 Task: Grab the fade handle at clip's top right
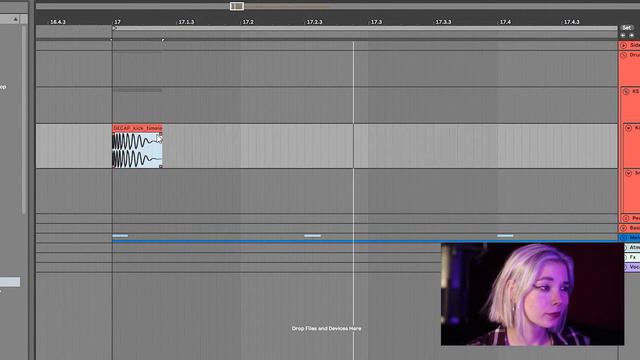(160, 134)
